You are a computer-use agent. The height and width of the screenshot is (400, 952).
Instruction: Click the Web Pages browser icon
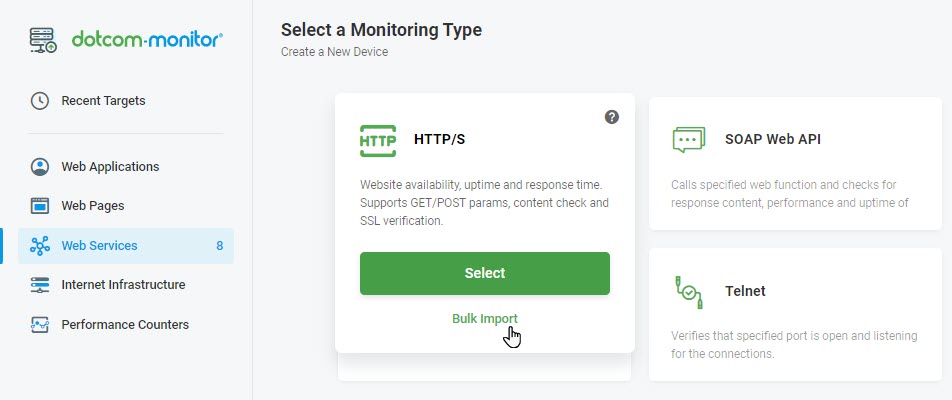(40, 206)
